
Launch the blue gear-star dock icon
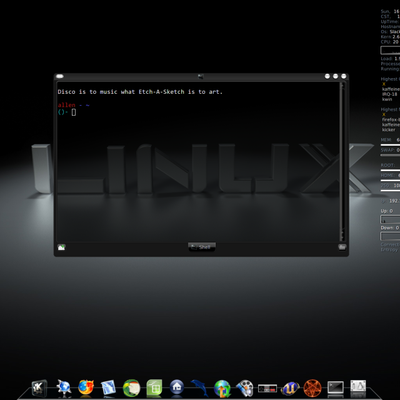(63, 388)
